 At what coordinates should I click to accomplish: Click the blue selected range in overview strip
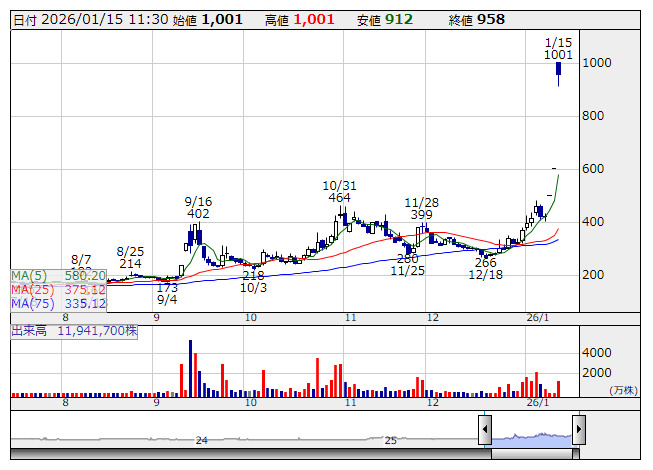click(x=531, y=437)
